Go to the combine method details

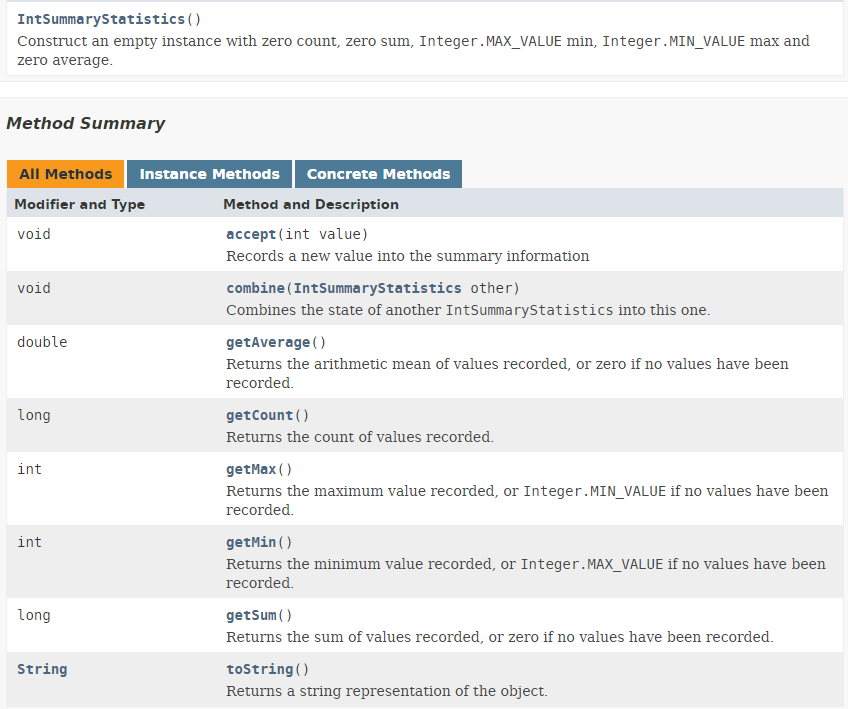click(255, 288)
